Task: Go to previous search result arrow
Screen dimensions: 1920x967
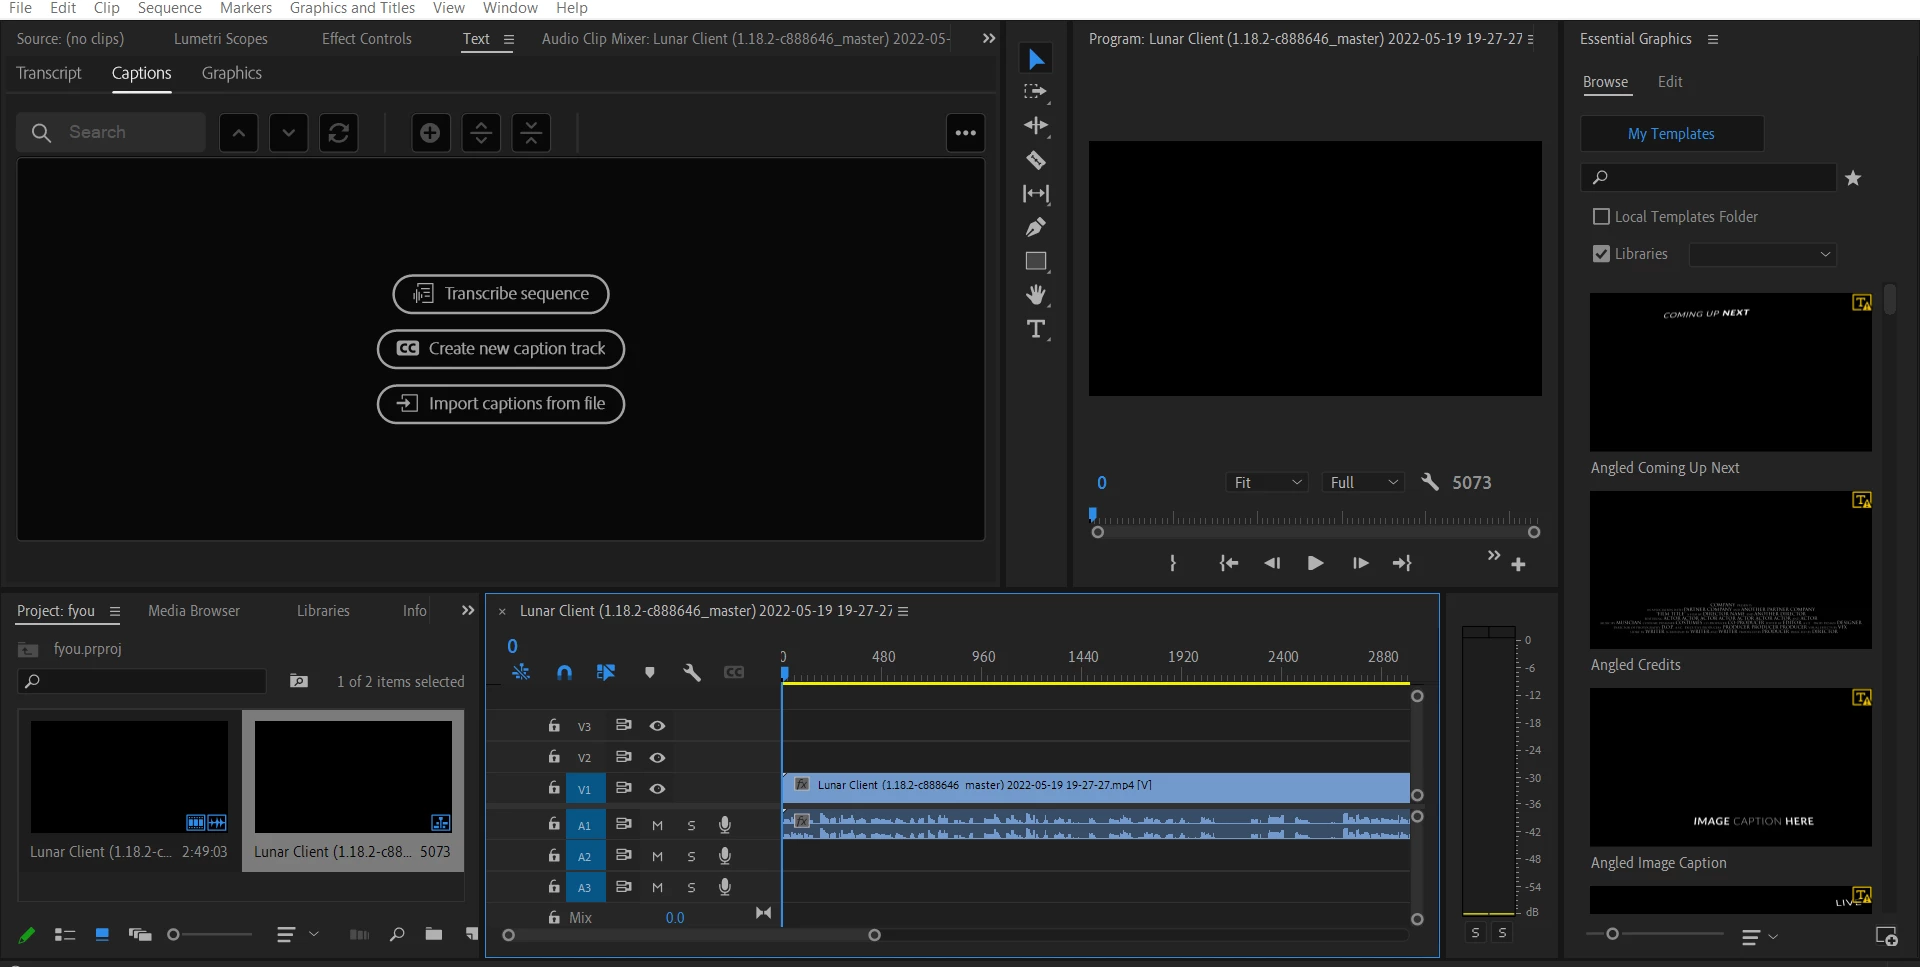Action: [x=238, y=133]
